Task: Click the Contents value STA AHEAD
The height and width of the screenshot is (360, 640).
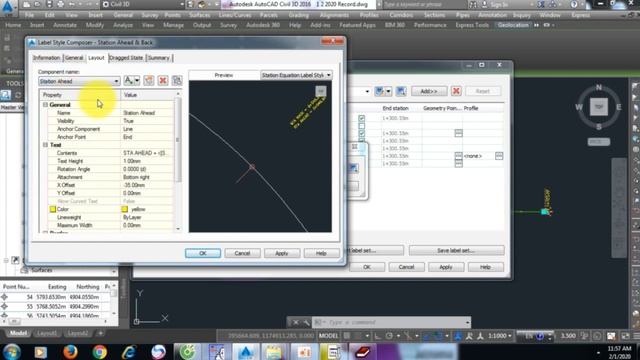Action: coord(147,153)
